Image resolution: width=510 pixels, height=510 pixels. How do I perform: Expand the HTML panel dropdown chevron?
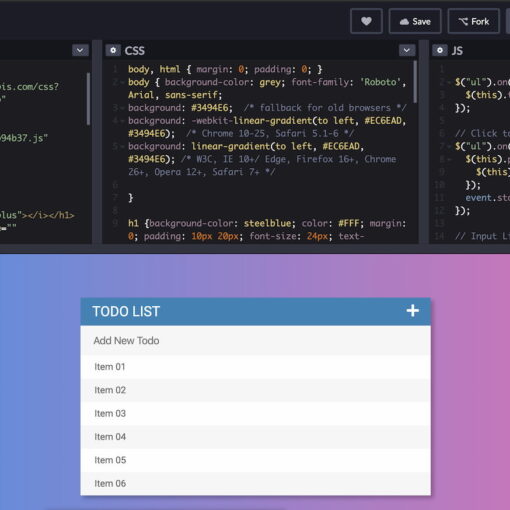[x=80, y=50]
